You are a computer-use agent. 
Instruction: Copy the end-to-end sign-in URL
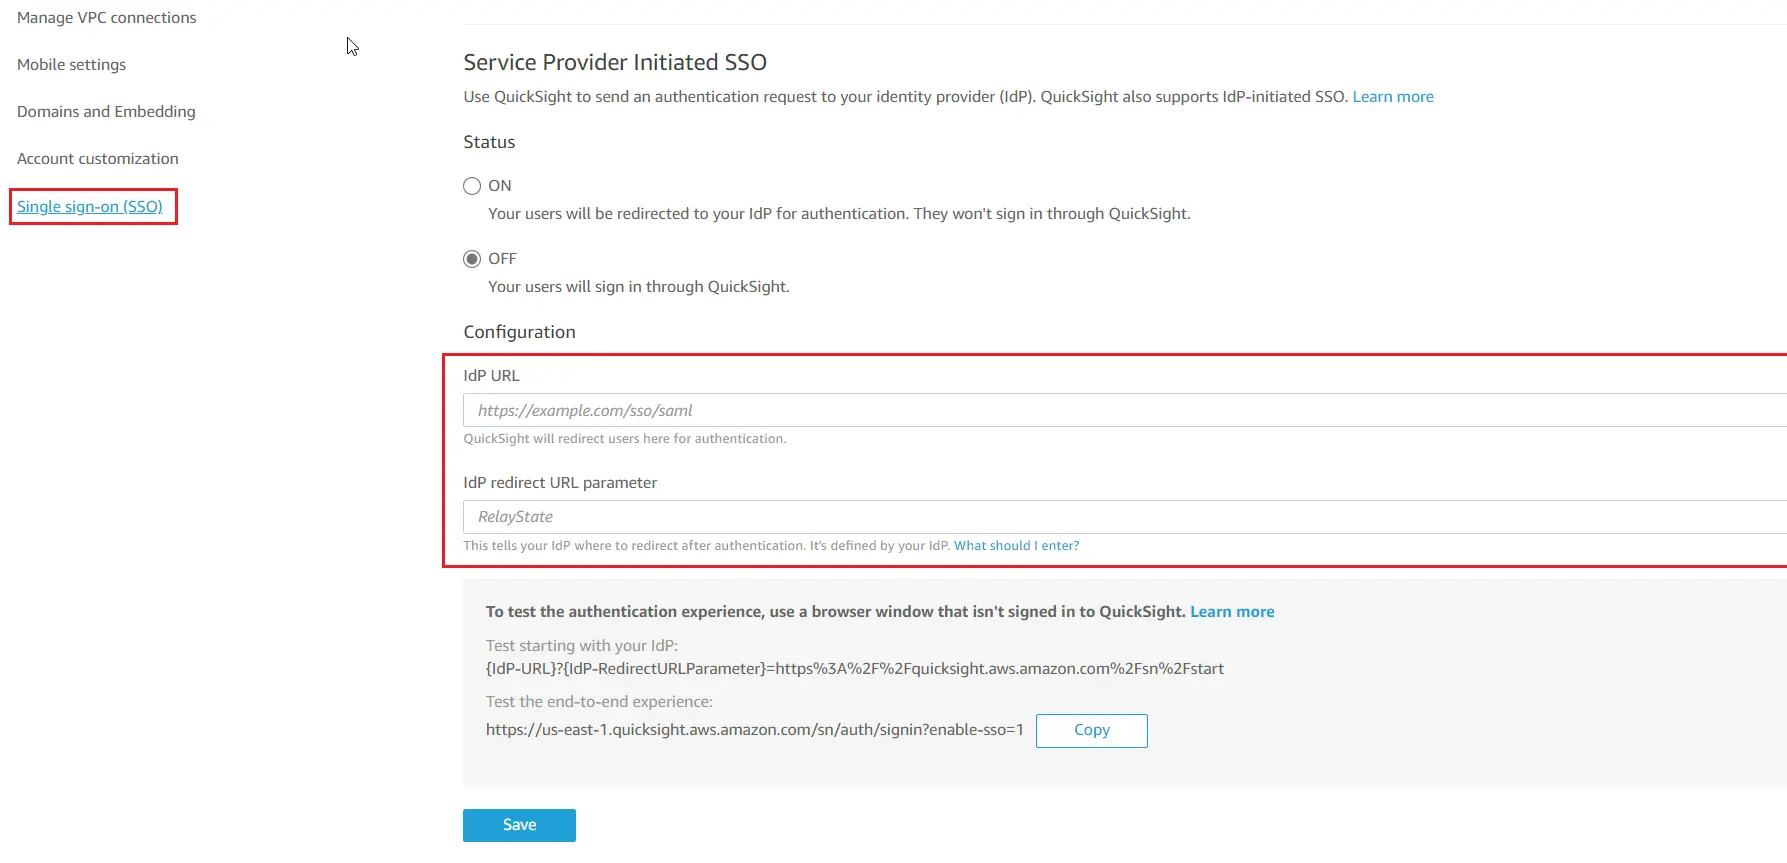[1092, 731]
